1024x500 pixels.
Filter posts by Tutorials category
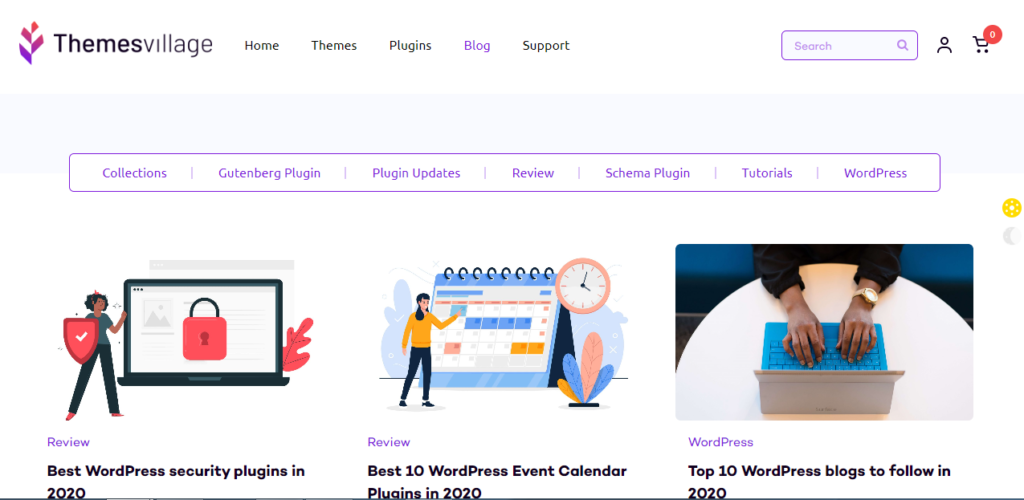tap(767, 173)
